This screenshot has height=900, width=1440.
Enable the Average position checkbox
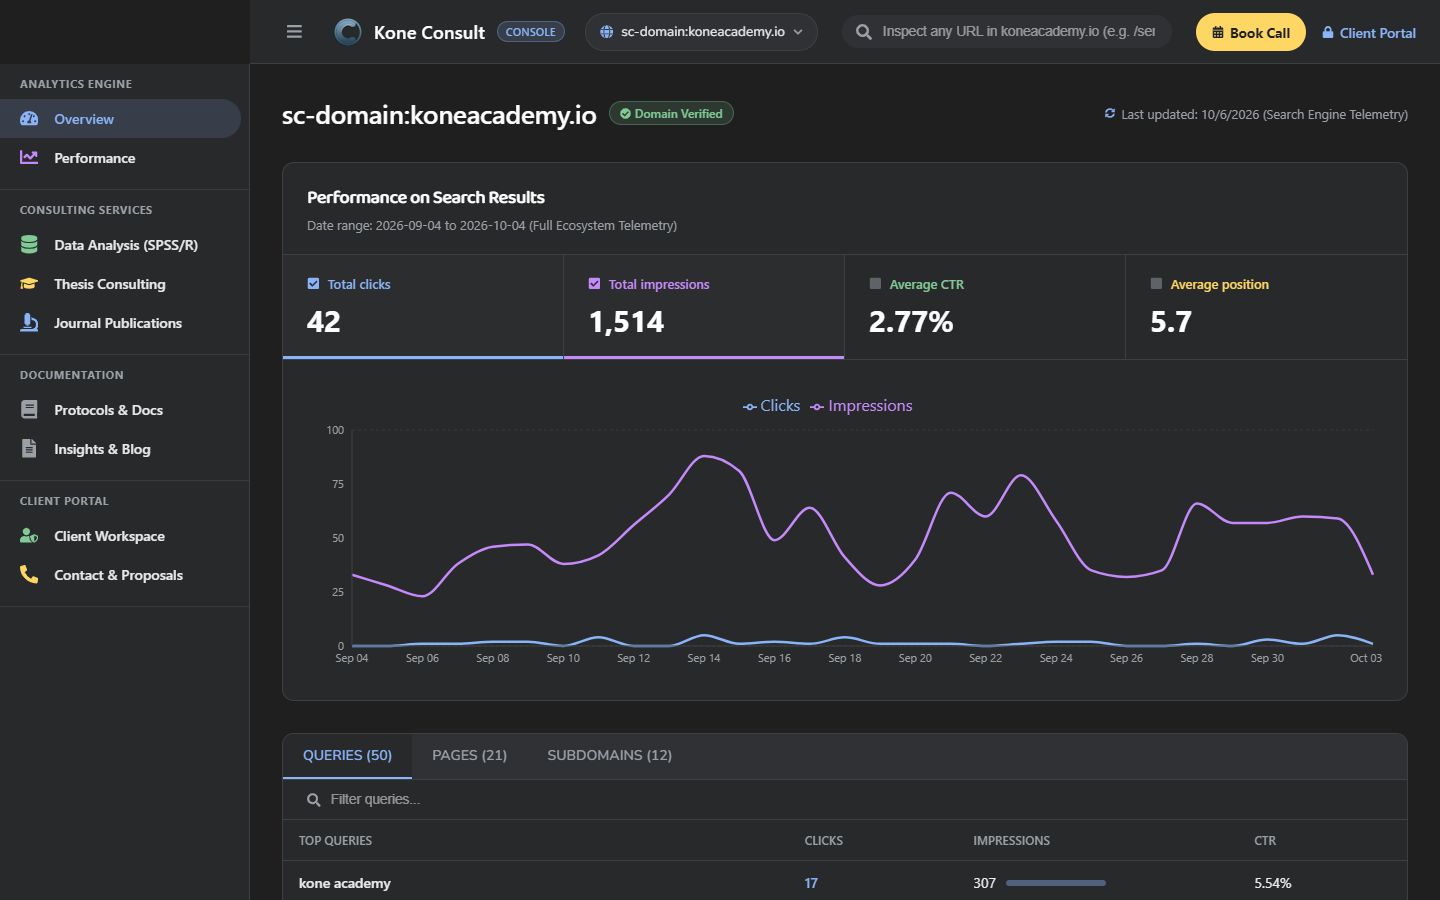point(1156,284)
